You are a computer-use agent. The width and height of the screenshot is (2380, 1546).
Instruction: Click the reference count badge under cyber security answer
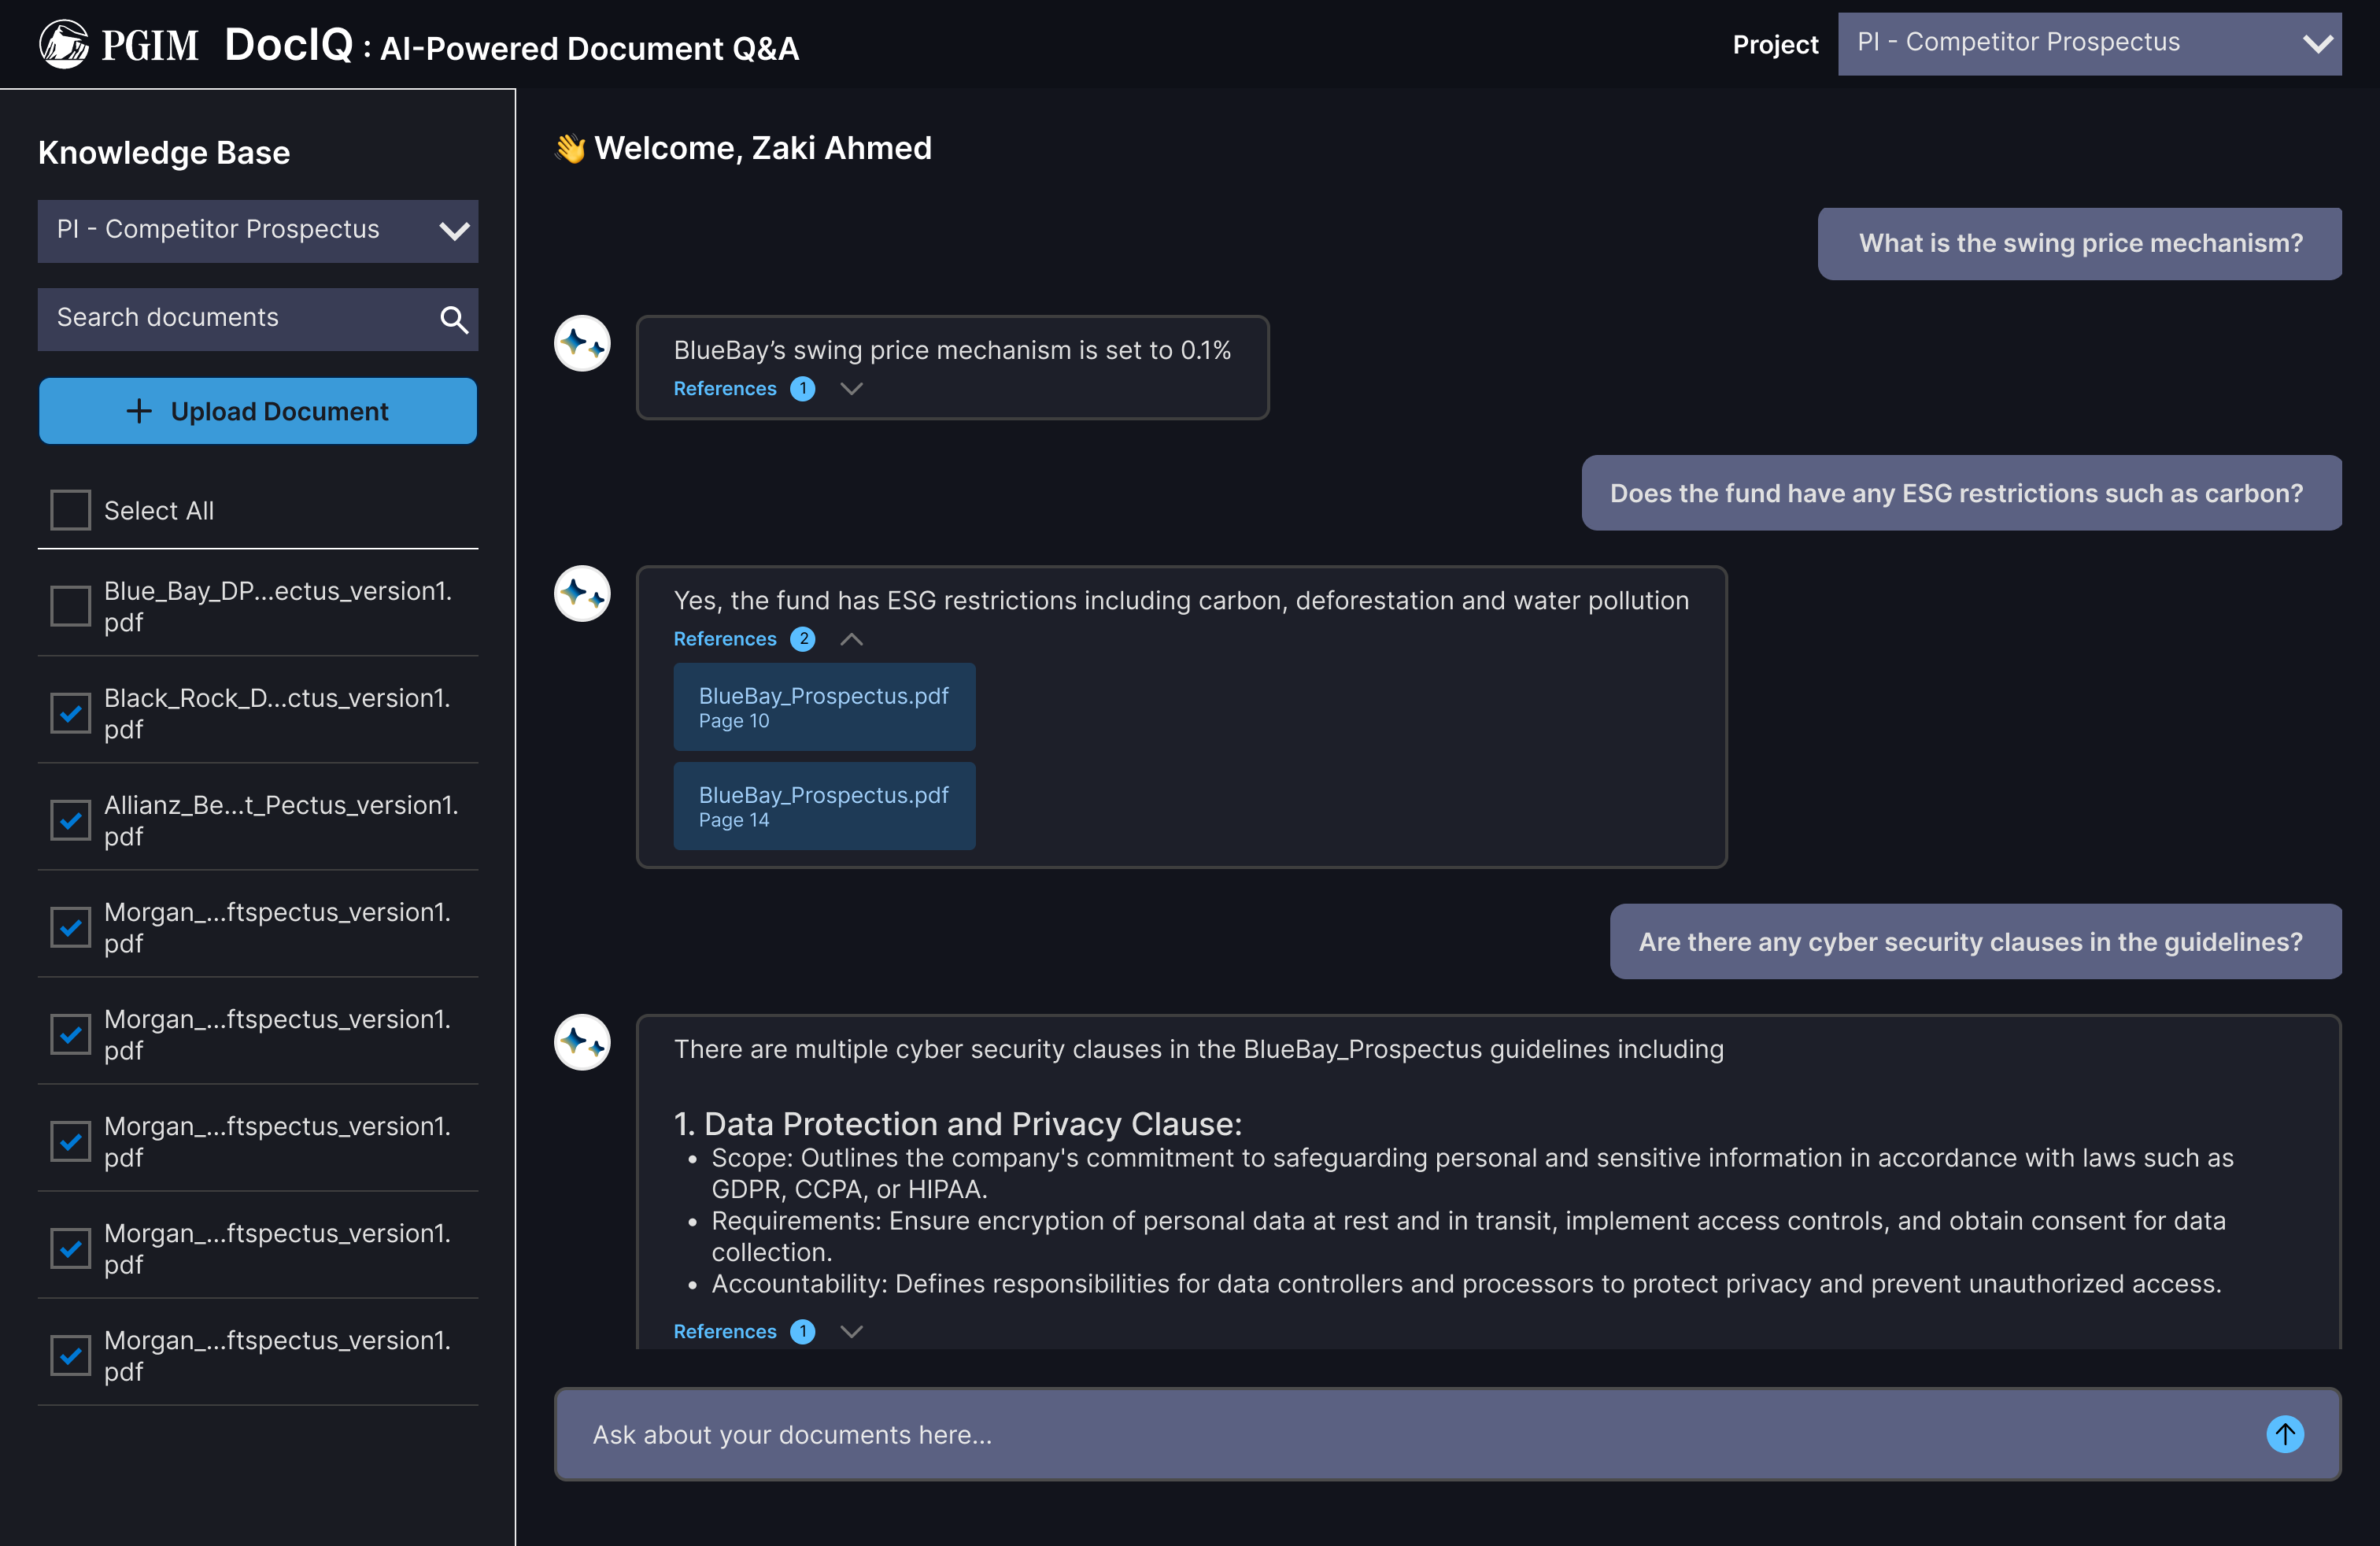pos(802,1331)
